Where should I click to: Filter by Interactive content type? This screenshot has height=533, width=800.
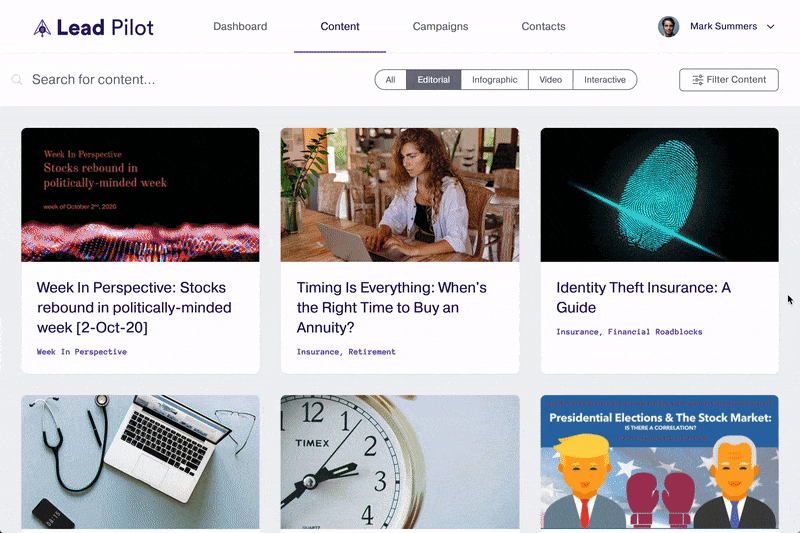pos(605,80)
